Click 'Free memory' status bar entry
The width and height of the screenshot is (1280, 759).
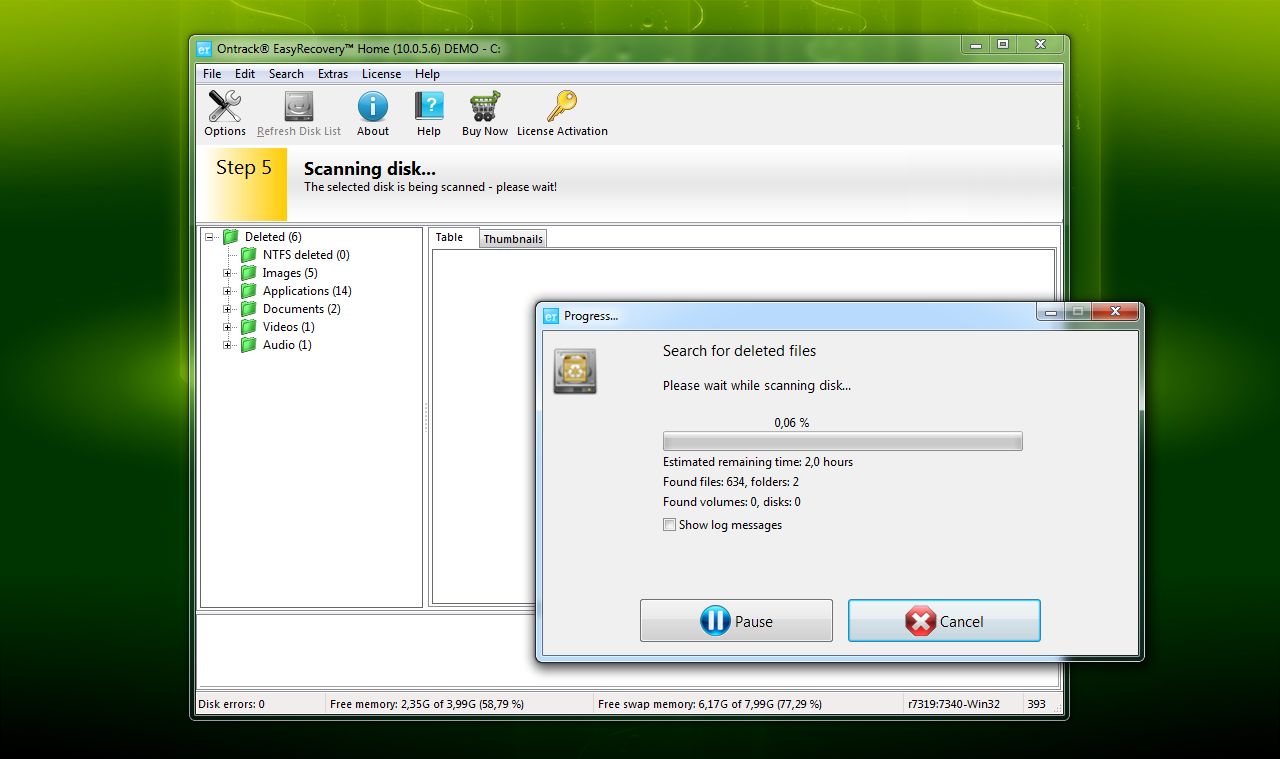pos(427,704)
